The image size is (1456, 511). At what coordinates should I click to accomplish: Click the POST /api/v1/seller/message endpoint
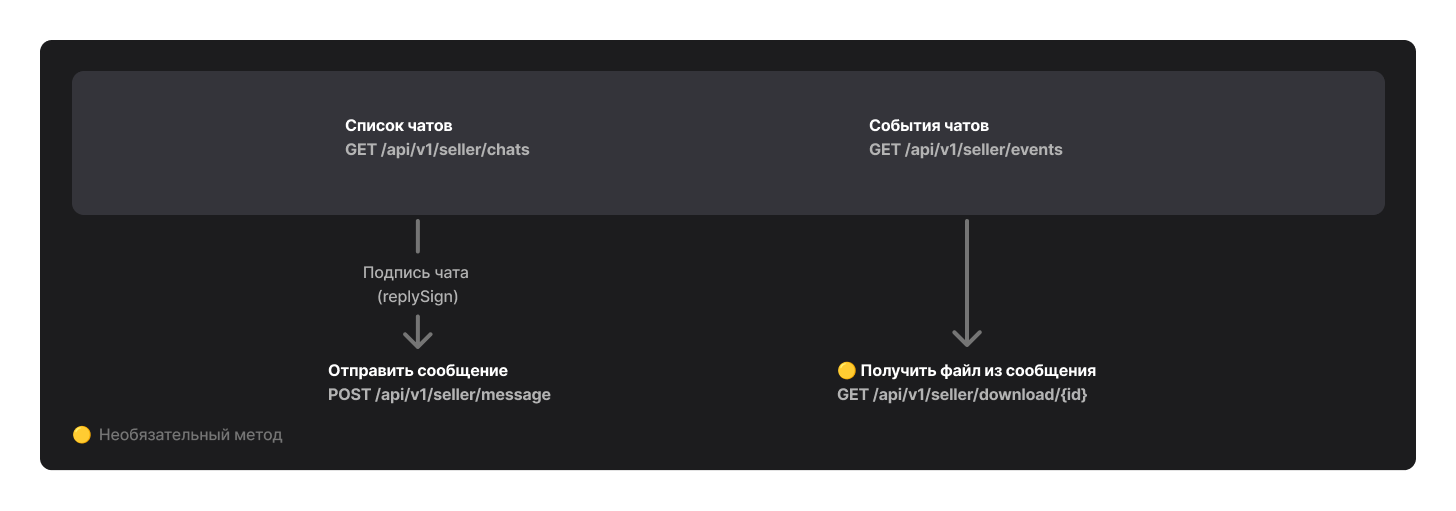[x=439, y=395]
